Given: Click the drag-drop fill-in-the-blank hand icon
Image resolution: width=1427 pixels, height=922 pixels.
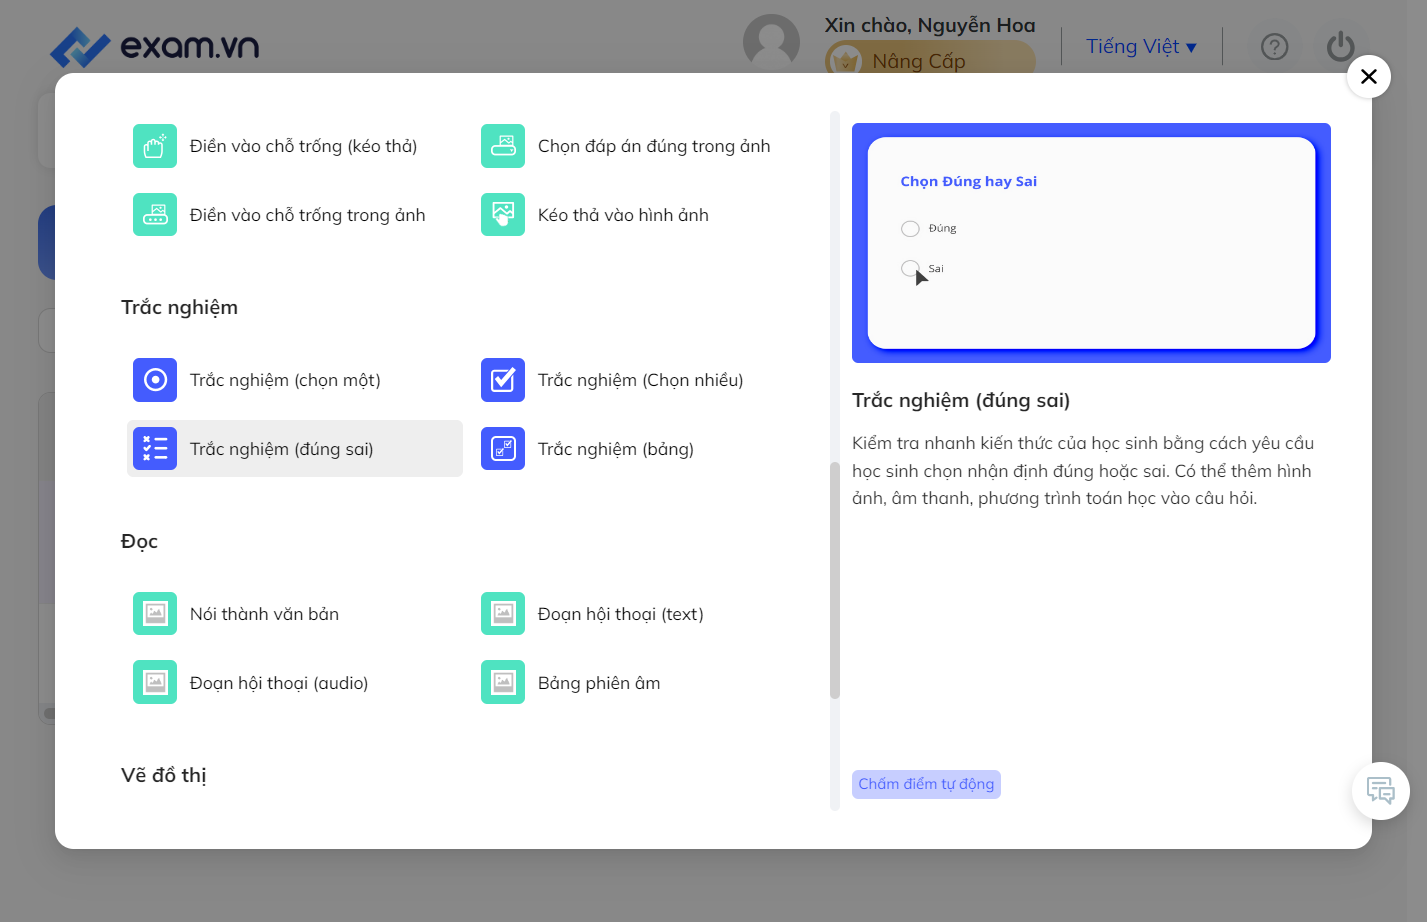Looking at the screenshot, I should tap(155, 146).
